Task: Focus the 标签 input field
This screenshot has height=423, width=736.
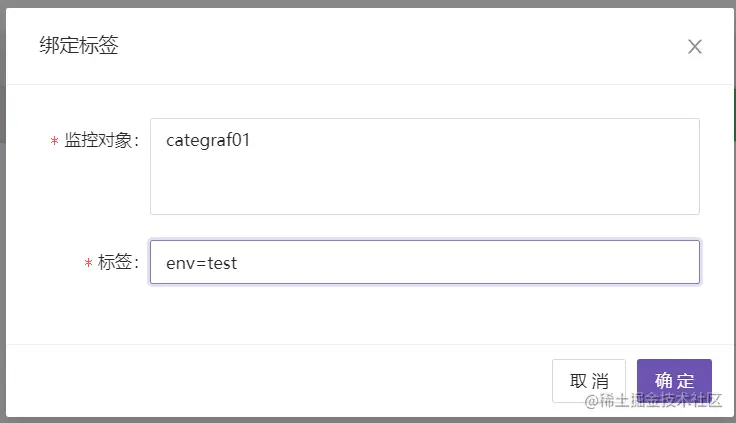Action: click(425, 262)
